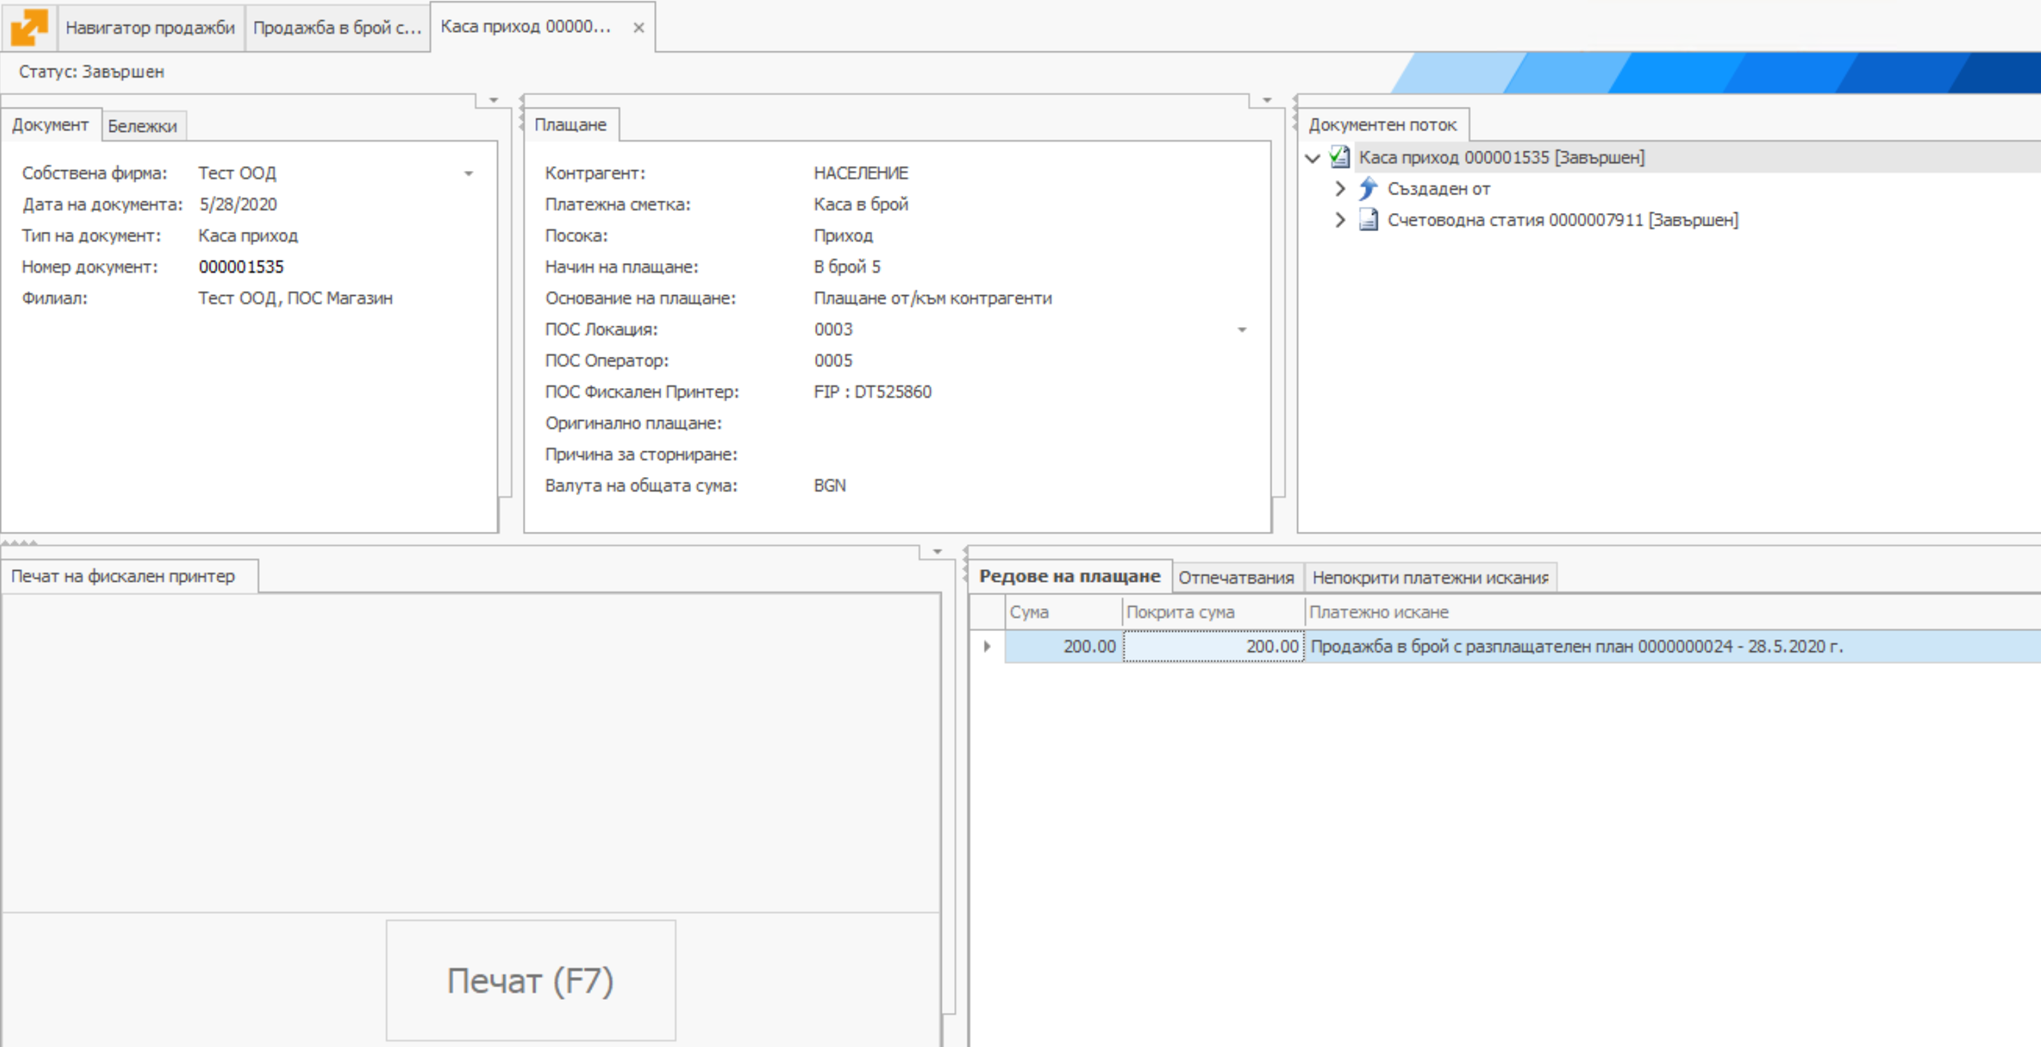Viewport: 2041px width, 1047px height.
Task: Click the value Плащане от/към контрагенти
Action: click(x=932, y=298)
